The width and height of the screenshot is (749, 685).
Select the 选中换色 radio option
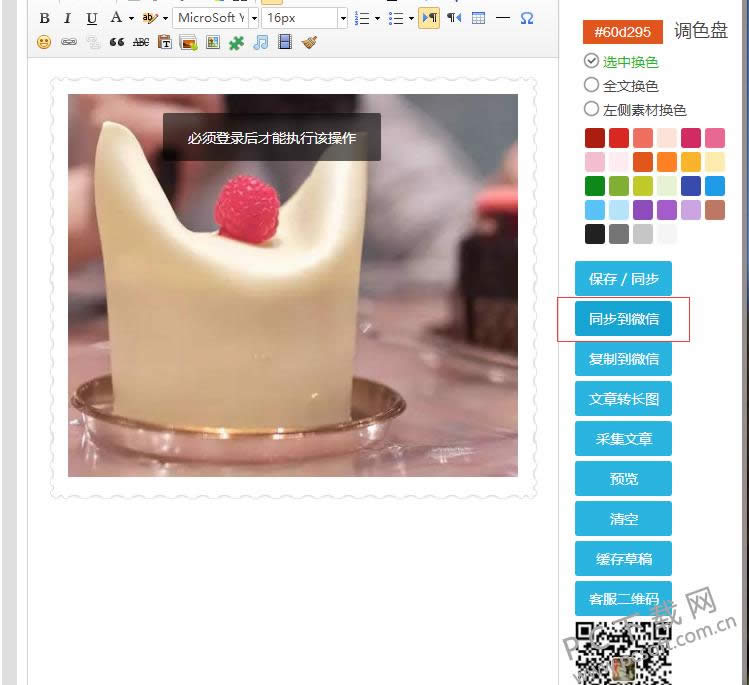[x=591, y=61]
